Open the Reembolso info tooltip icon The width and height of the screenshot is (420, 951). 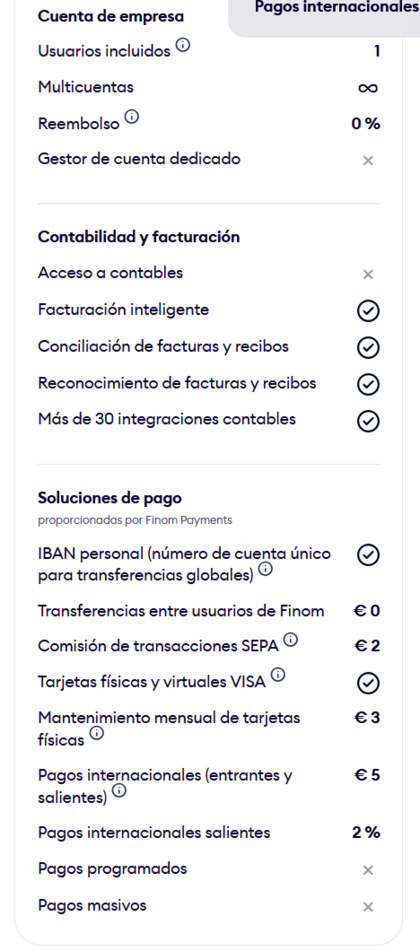[x=133, y=117]
